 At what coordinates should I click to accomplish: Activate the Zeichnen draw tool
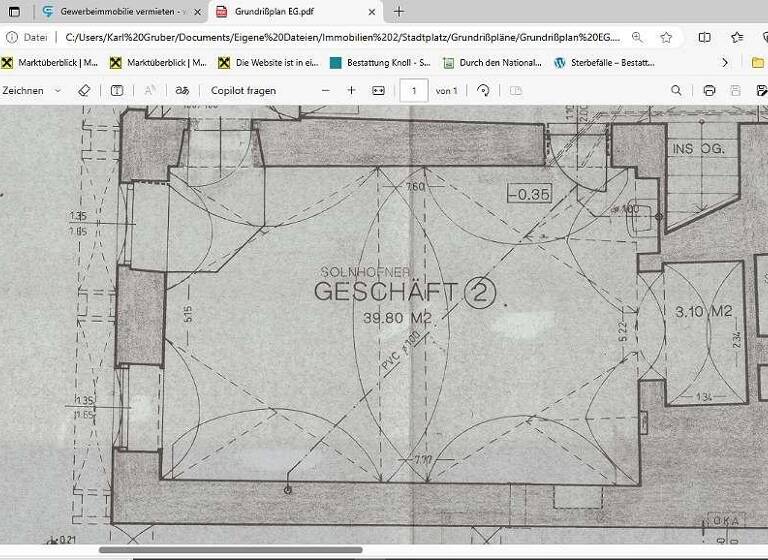23,91
